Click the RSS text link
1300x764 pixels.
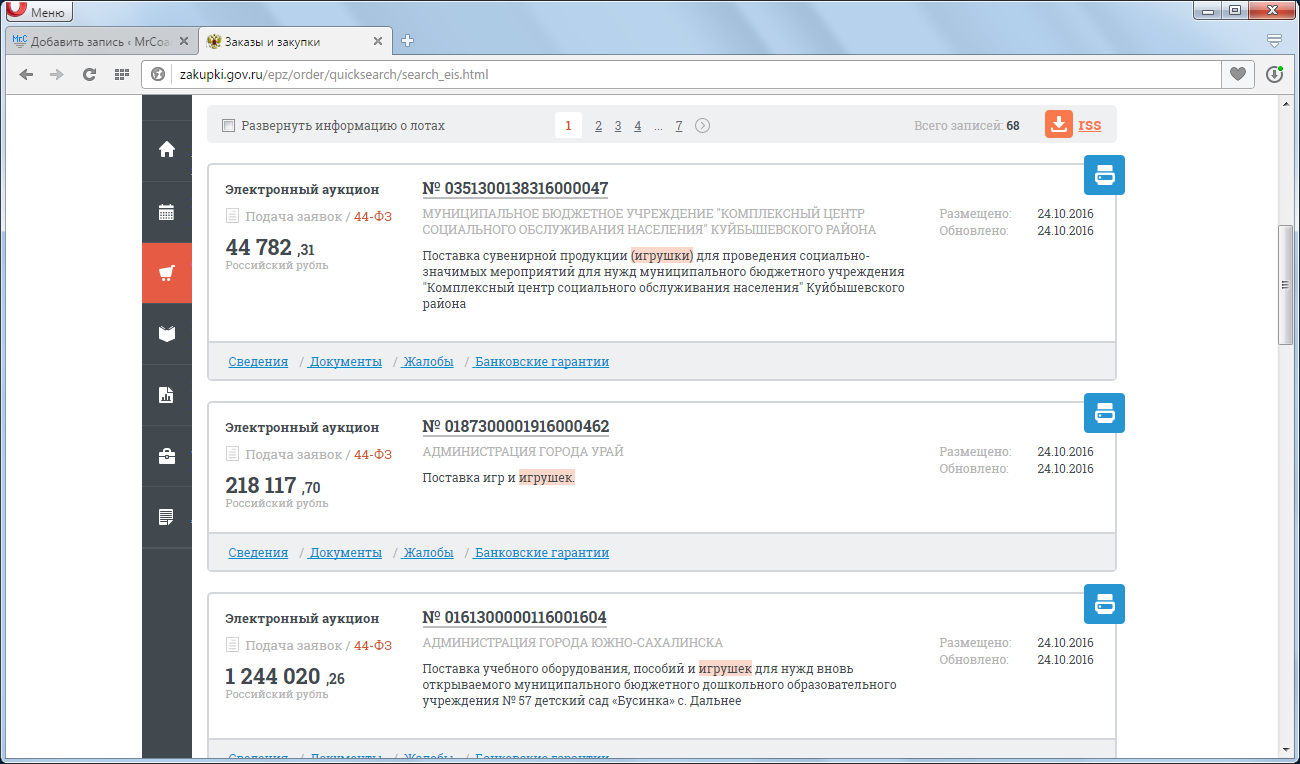pos(1089,125)
